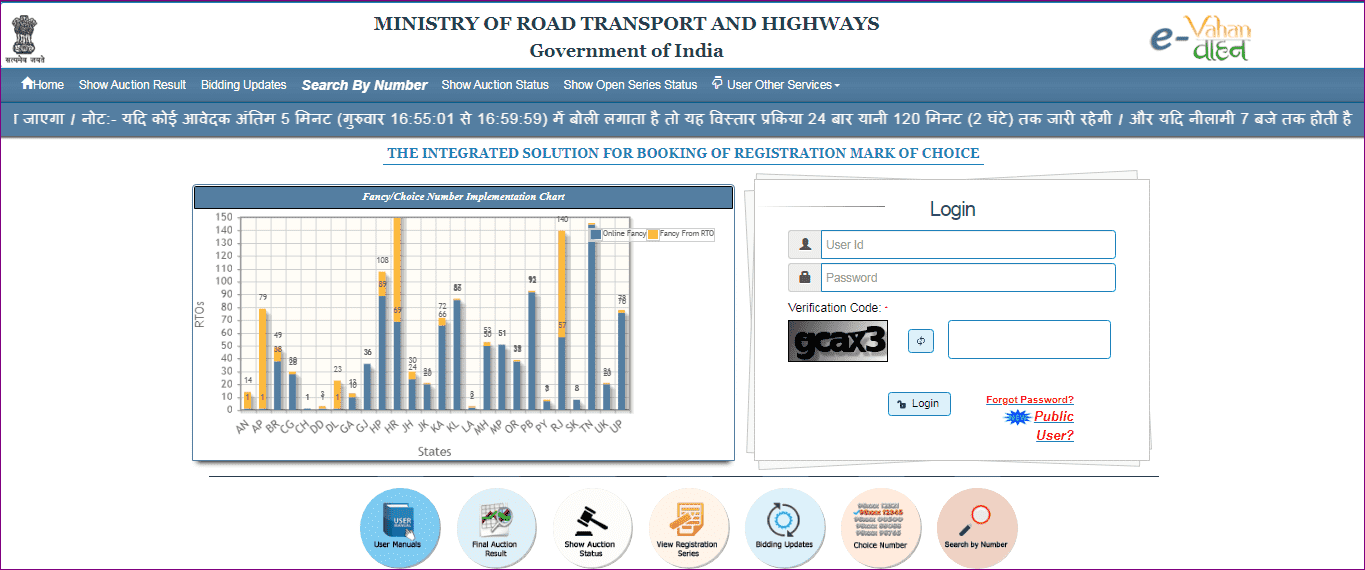
Task: Toggle Online Fancy legend swatch
Action: point(596,234)
